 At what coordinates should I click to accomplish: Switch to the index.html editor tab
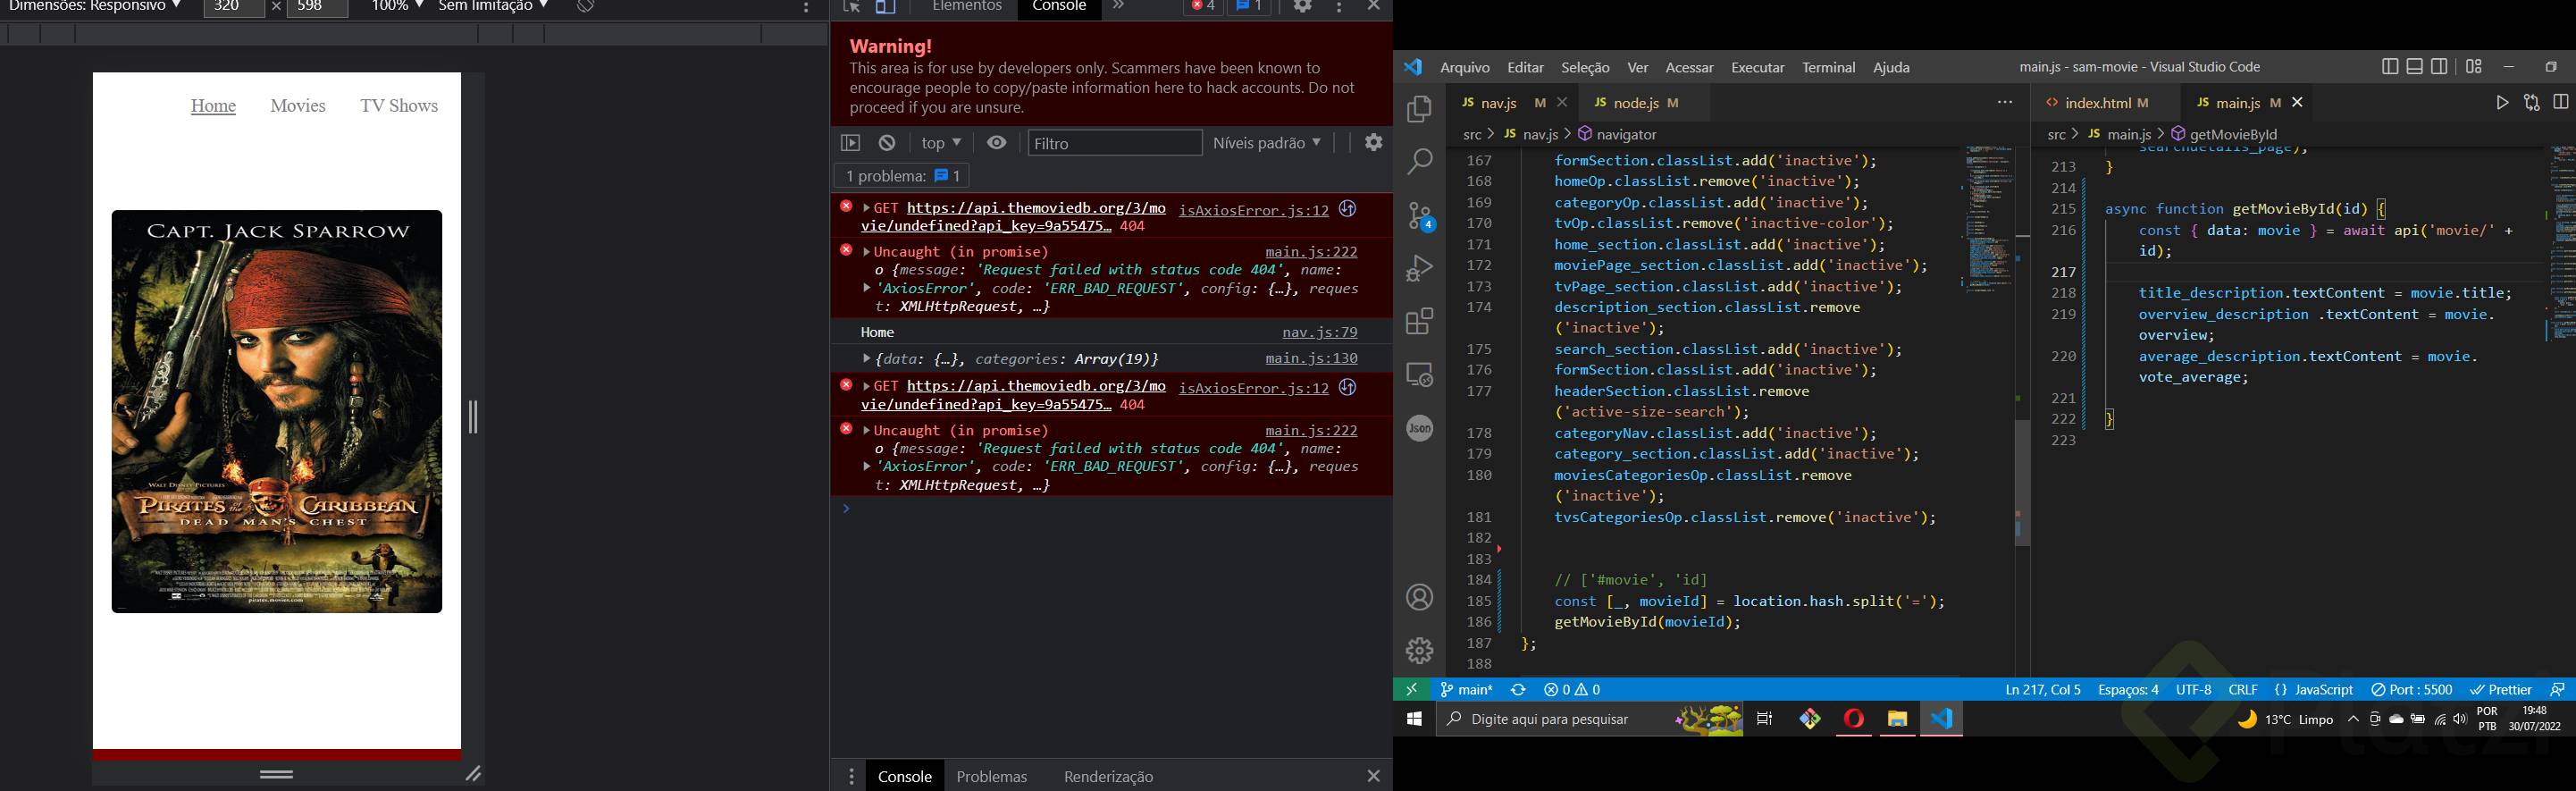[2096, 103]
